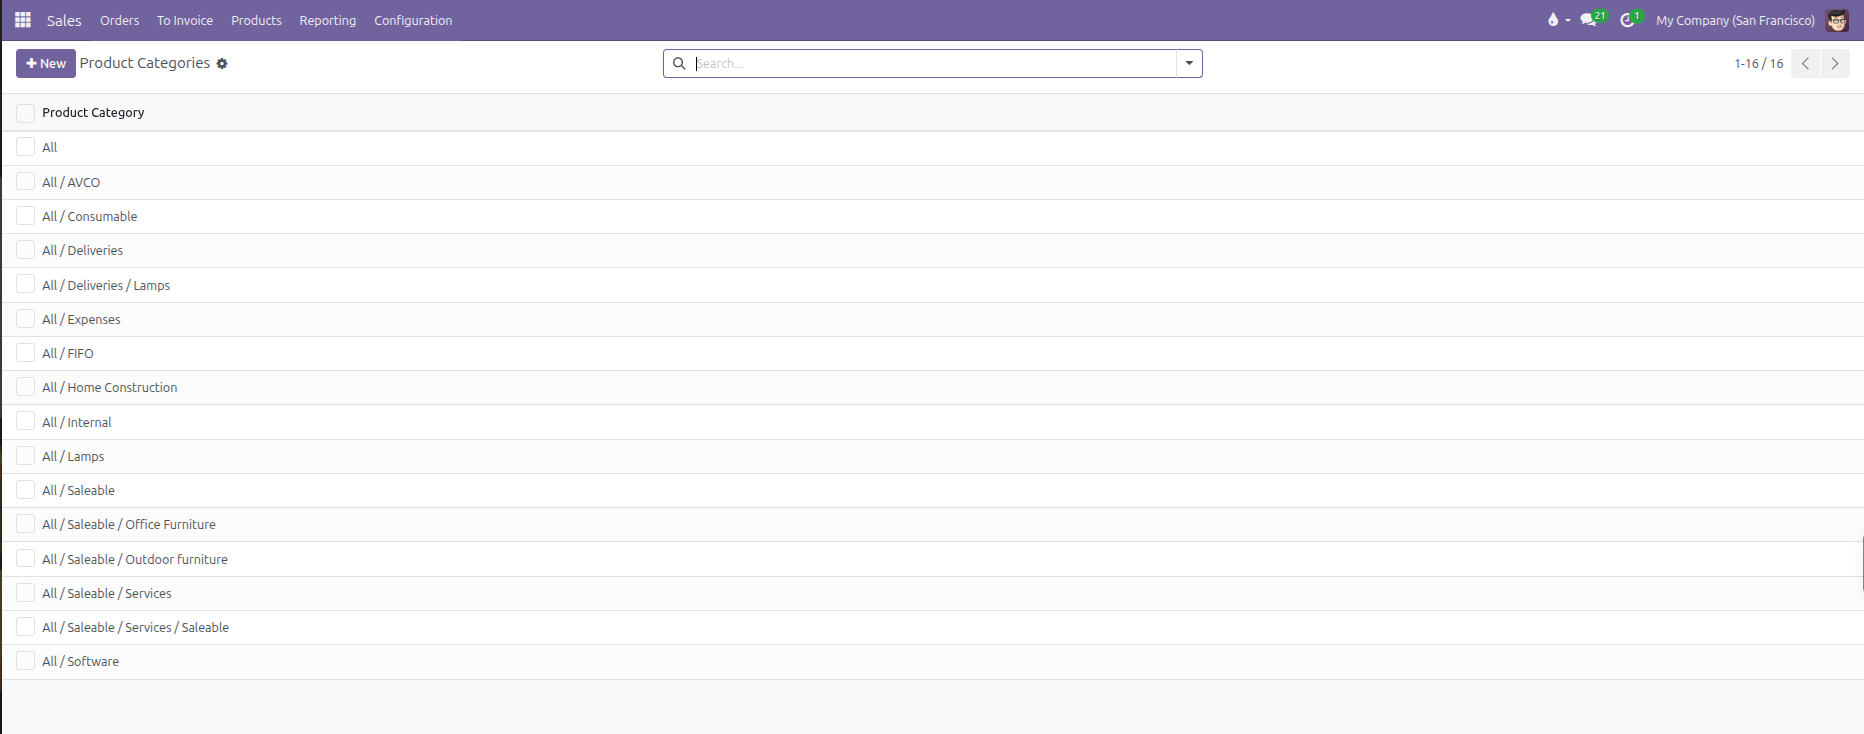Open the apps grid menu icon
This screenshot has height=734, width=1864.
click(x=23, y=20)
